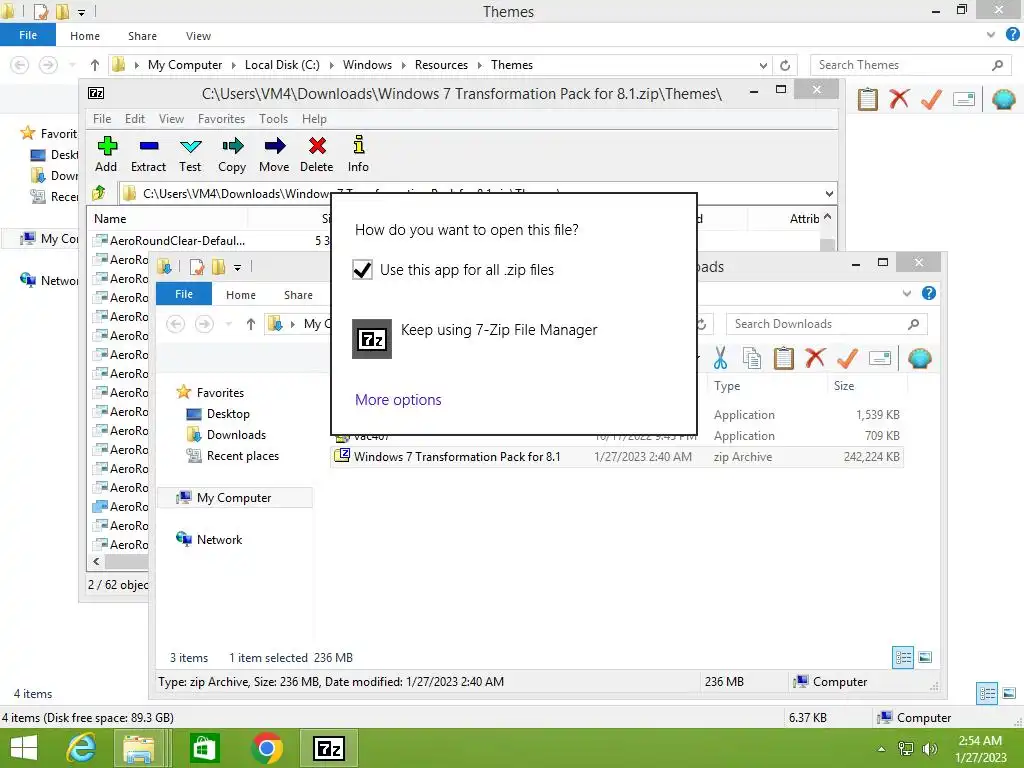Click the orange checkmark icon in Downloads window
The image size is (1024, 768).
coord(847,358)
